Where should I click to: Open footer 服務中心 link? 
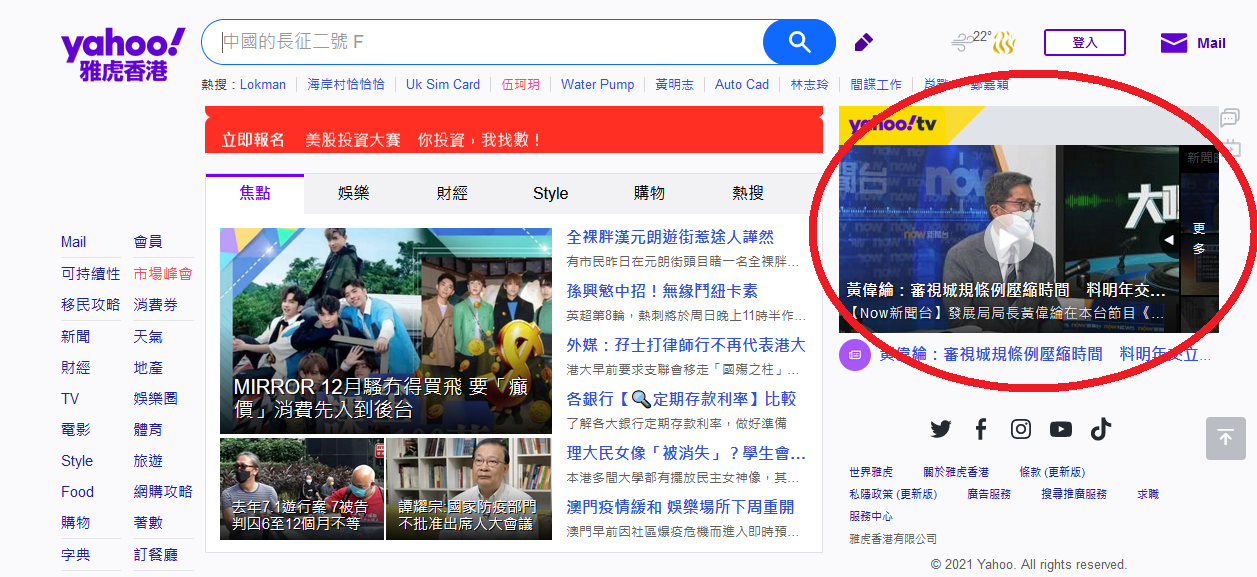pyautogui.click(x=871, y=517)
